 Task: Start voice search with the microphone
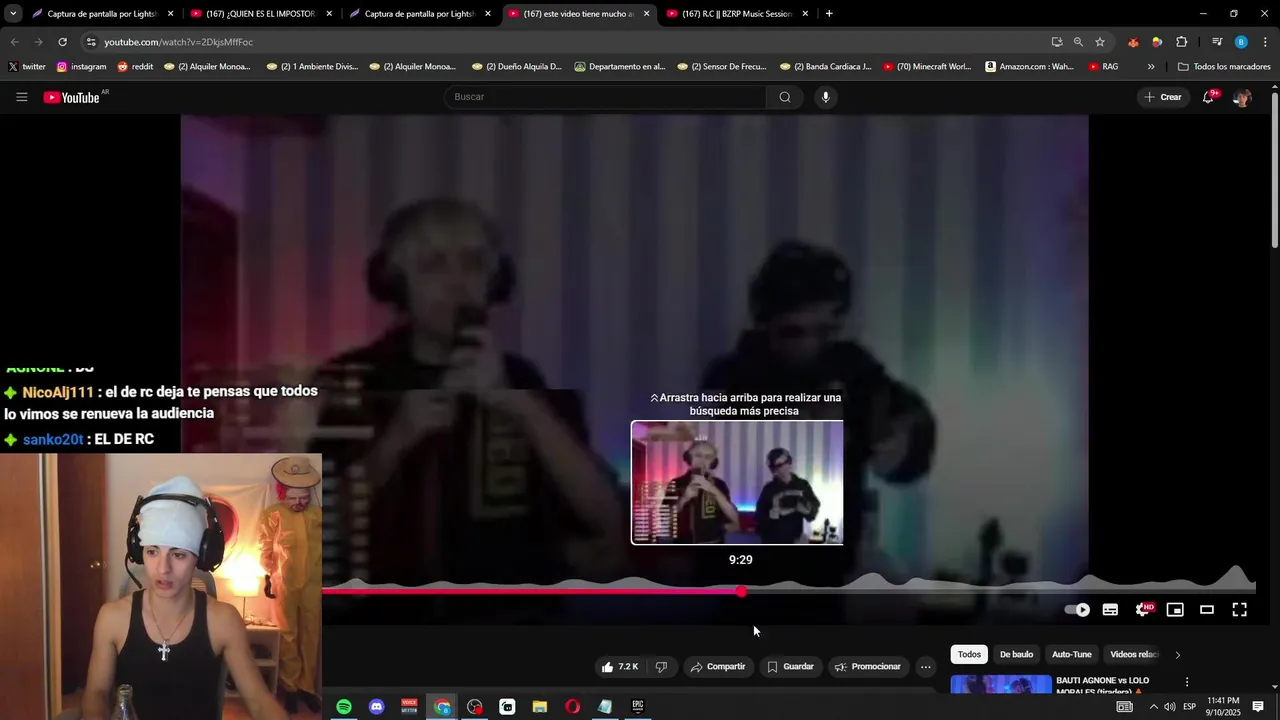click(x=825, y=97)
